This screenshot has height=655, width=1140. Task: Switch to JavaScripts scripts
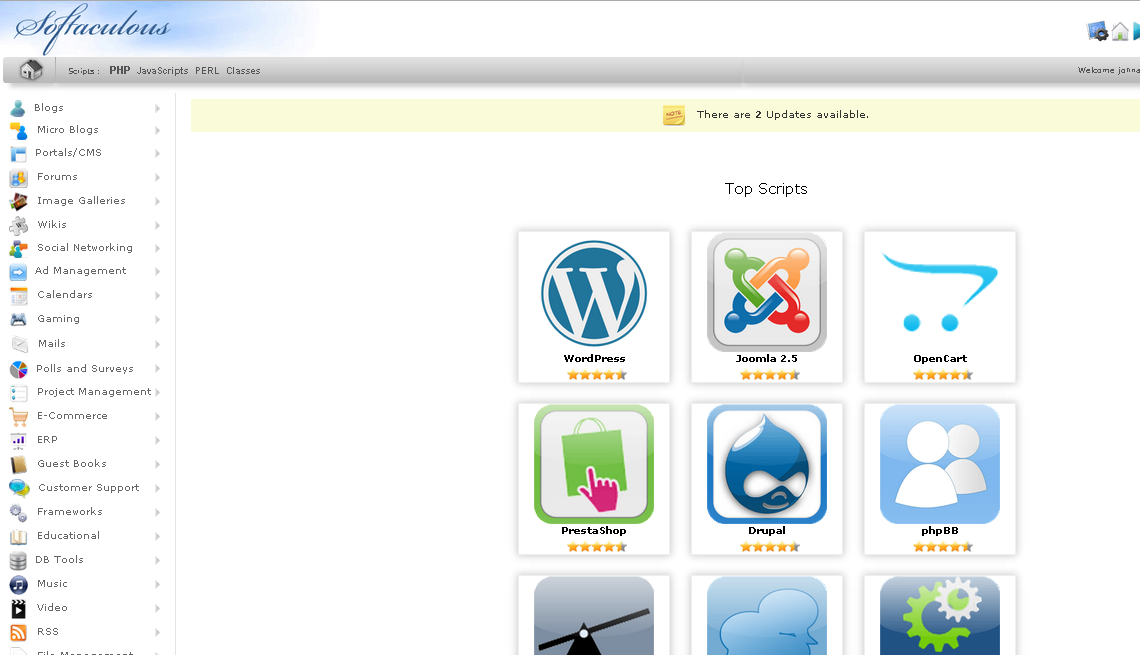[162, 71]
